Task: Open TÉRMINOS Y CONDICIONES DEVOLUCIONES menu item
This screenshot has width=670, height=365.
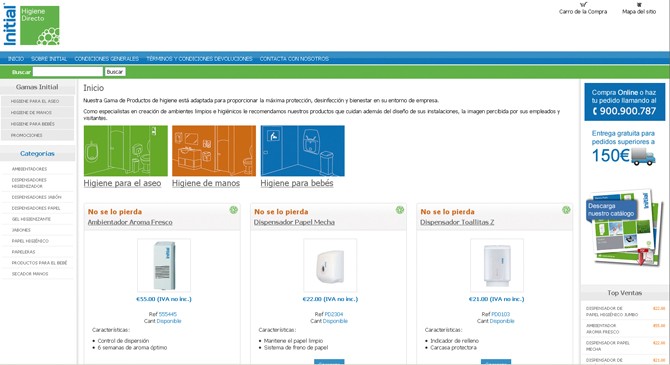Action: tap(200, 59)
